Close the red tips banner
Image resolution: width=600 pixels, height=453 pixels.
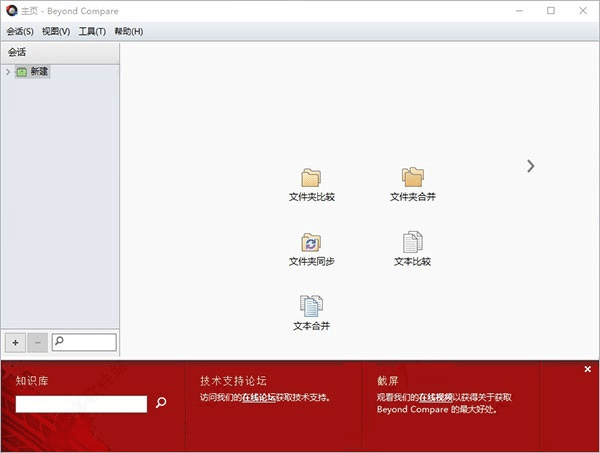point(588,369)
